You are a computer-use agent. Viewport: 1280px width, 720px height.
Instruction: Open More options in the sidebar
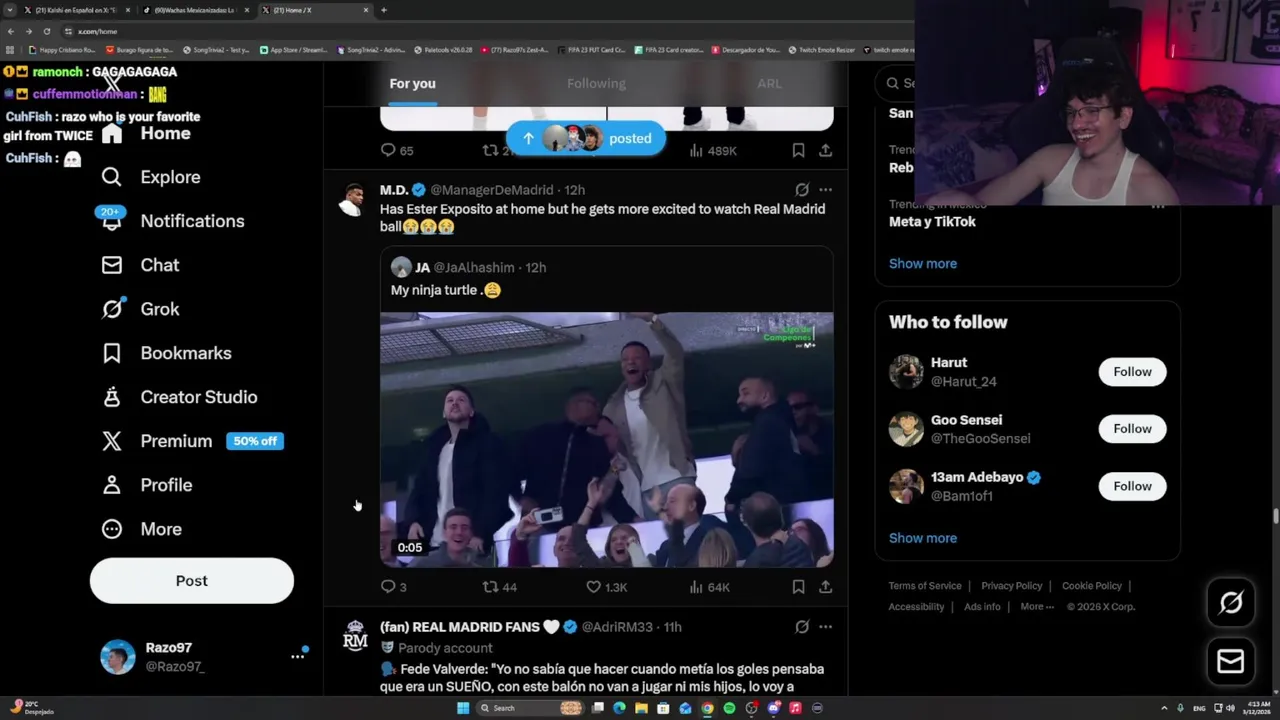(x=141, y=529)
